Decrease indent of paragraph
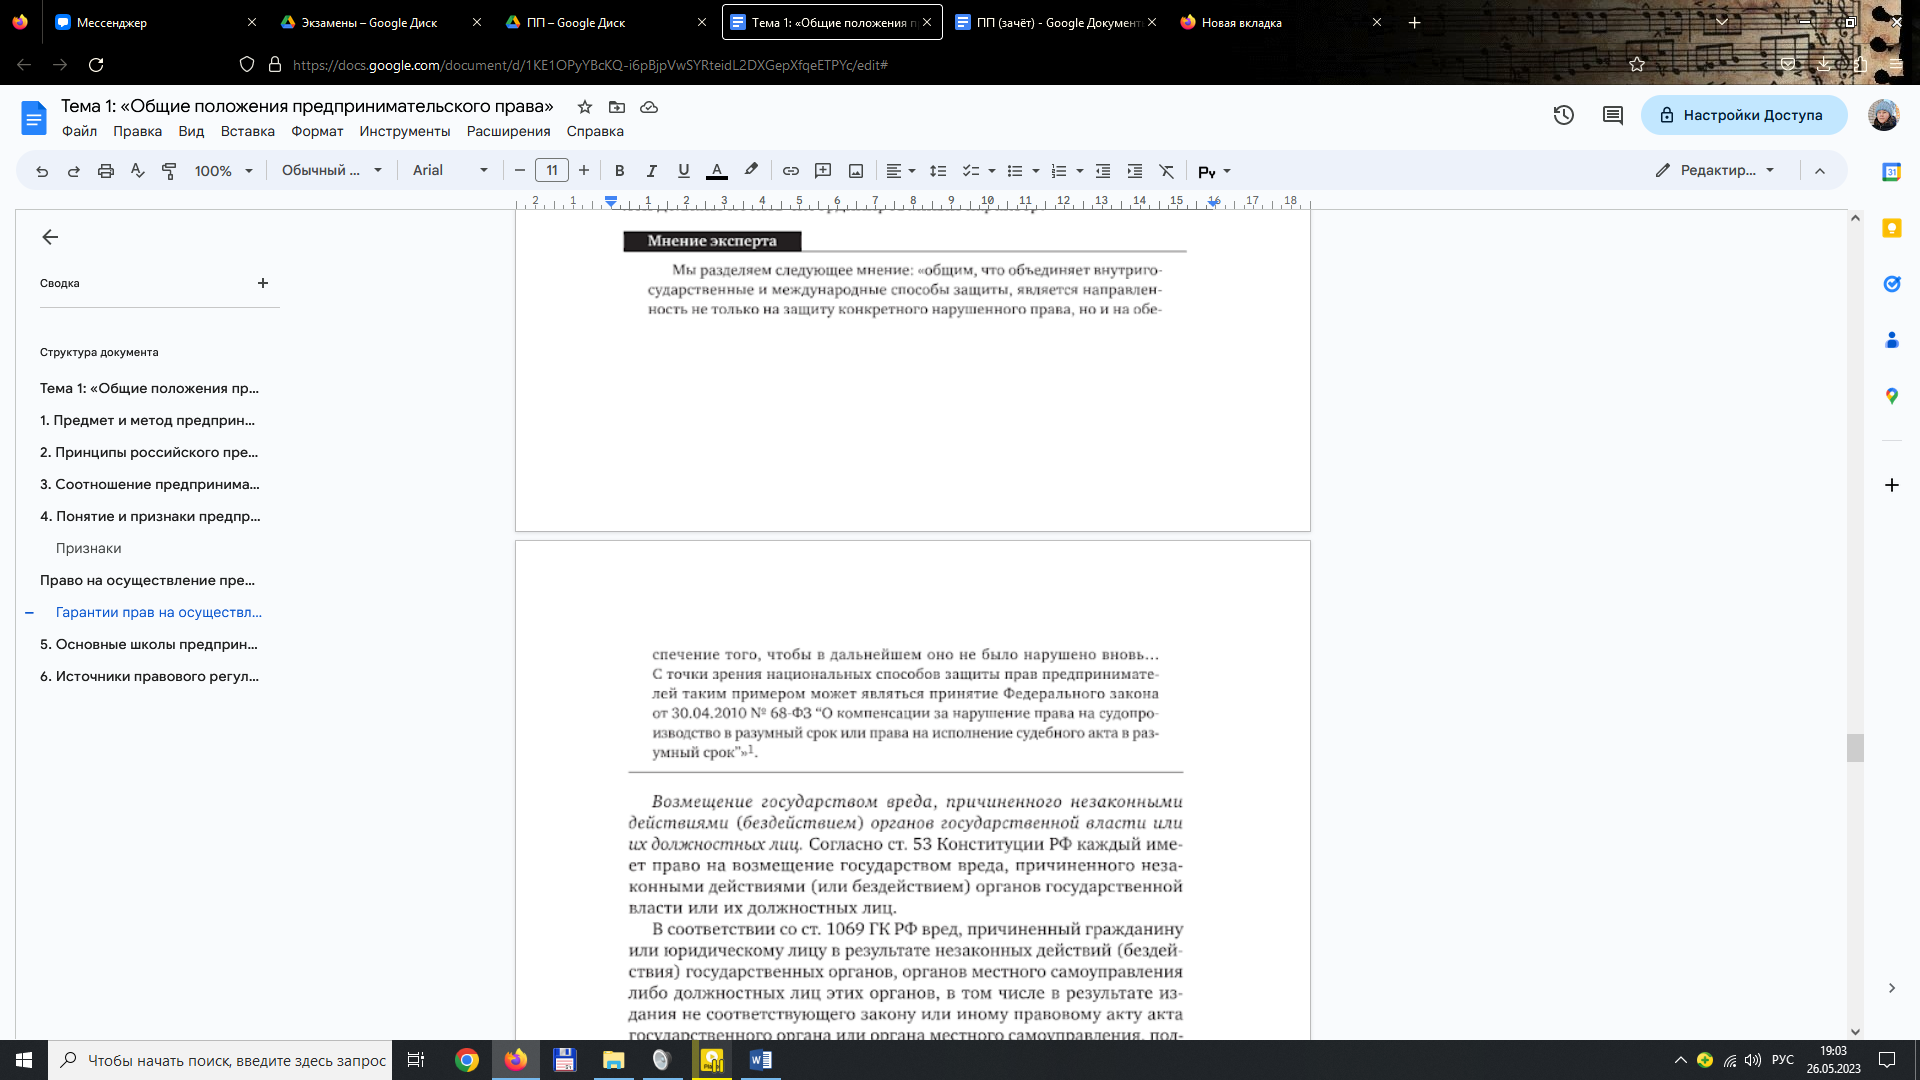1920x1080 pixels. coord(1103,171)
